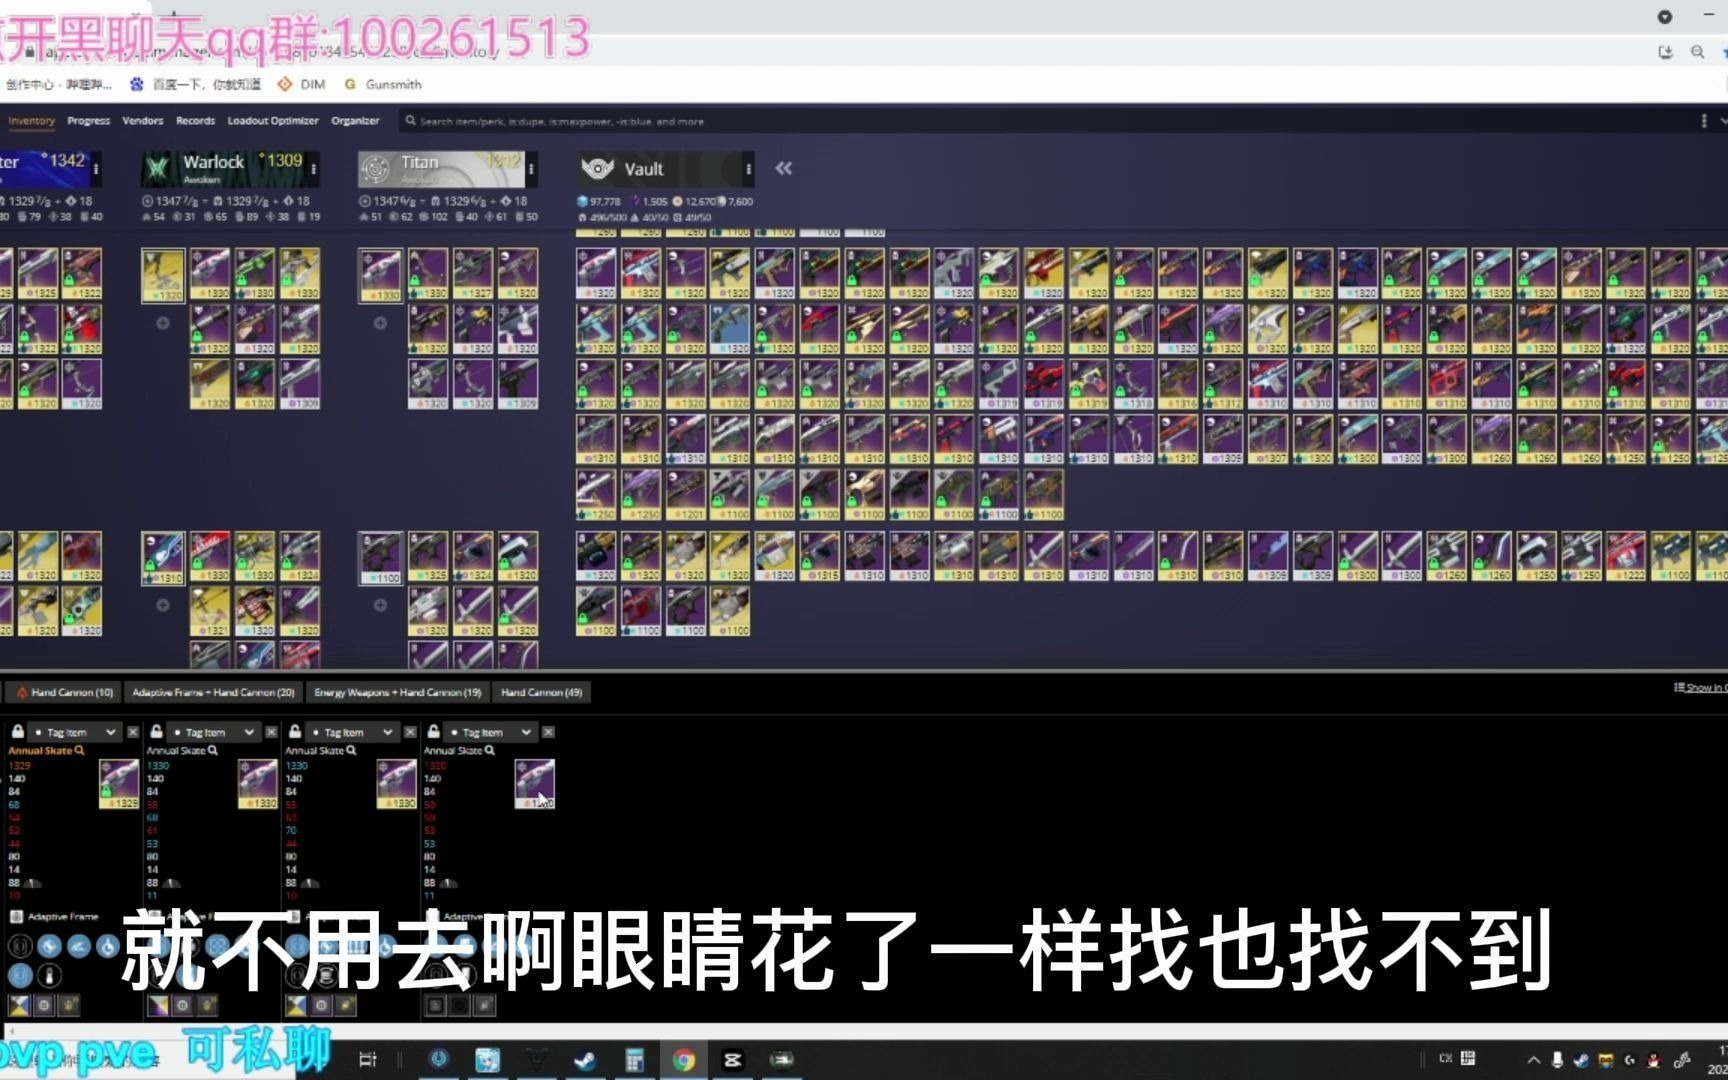This screenshot has height=1080, width=1728.
Task: Show in organizer link at right
Action: pyautogui.click(x=1700, y=687)
